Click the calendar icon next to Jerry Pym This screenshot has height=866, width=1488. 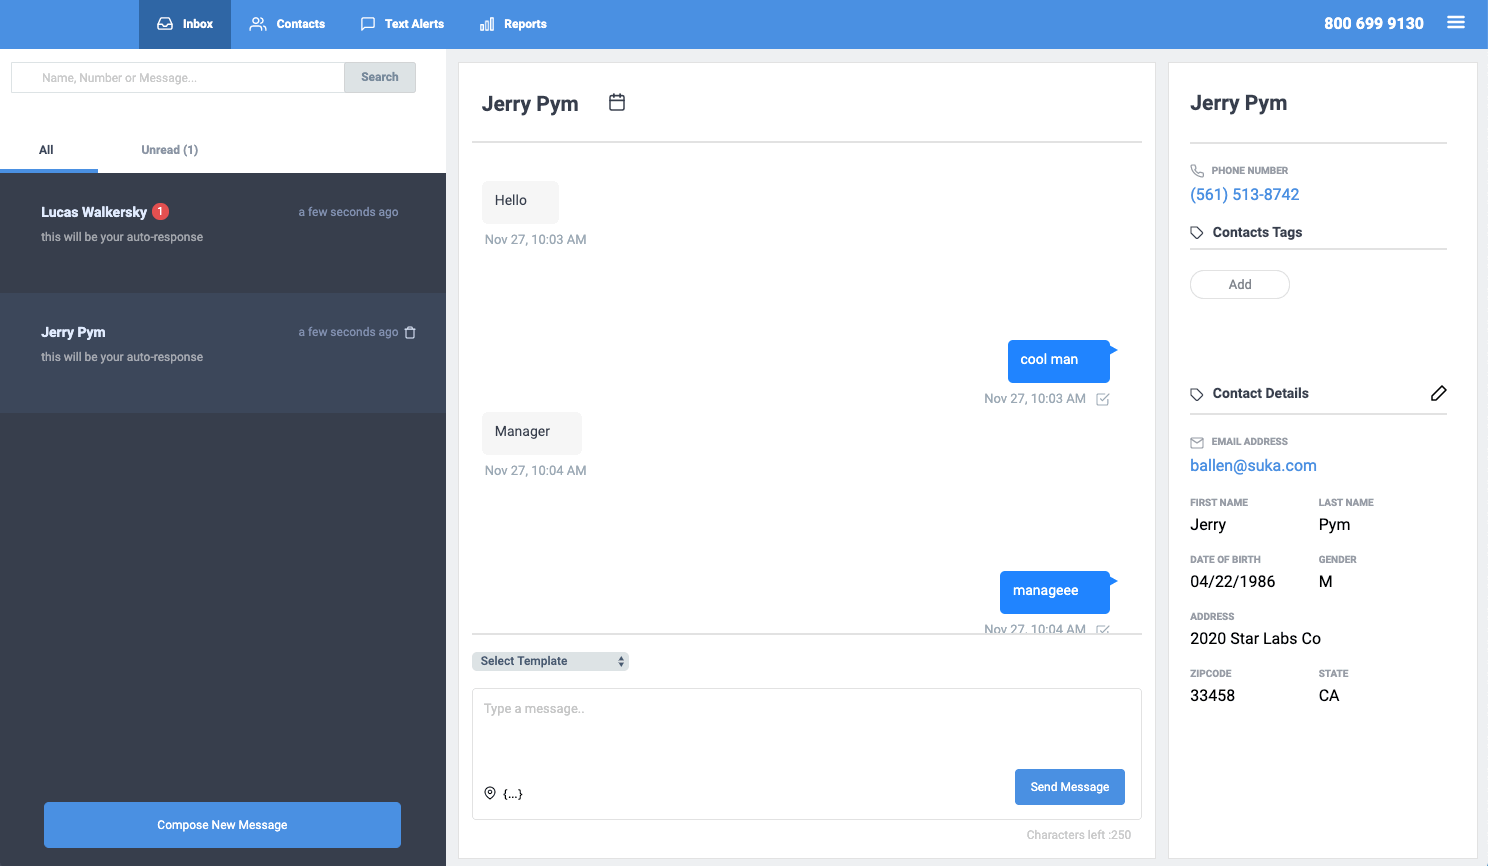(x=617, y=102)
